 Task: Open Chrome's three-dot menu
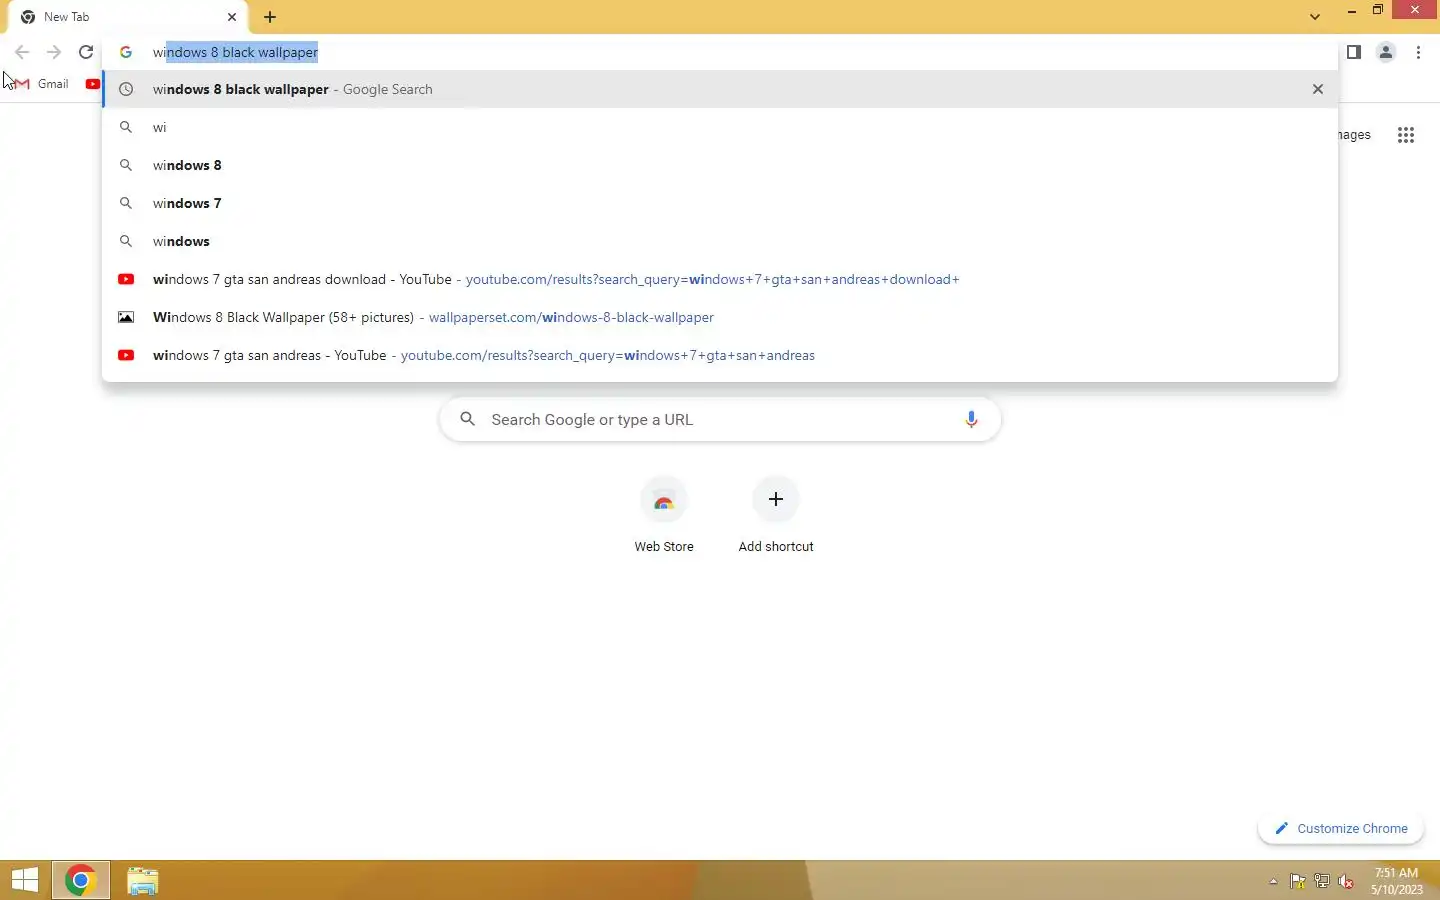pos(1419,52)
